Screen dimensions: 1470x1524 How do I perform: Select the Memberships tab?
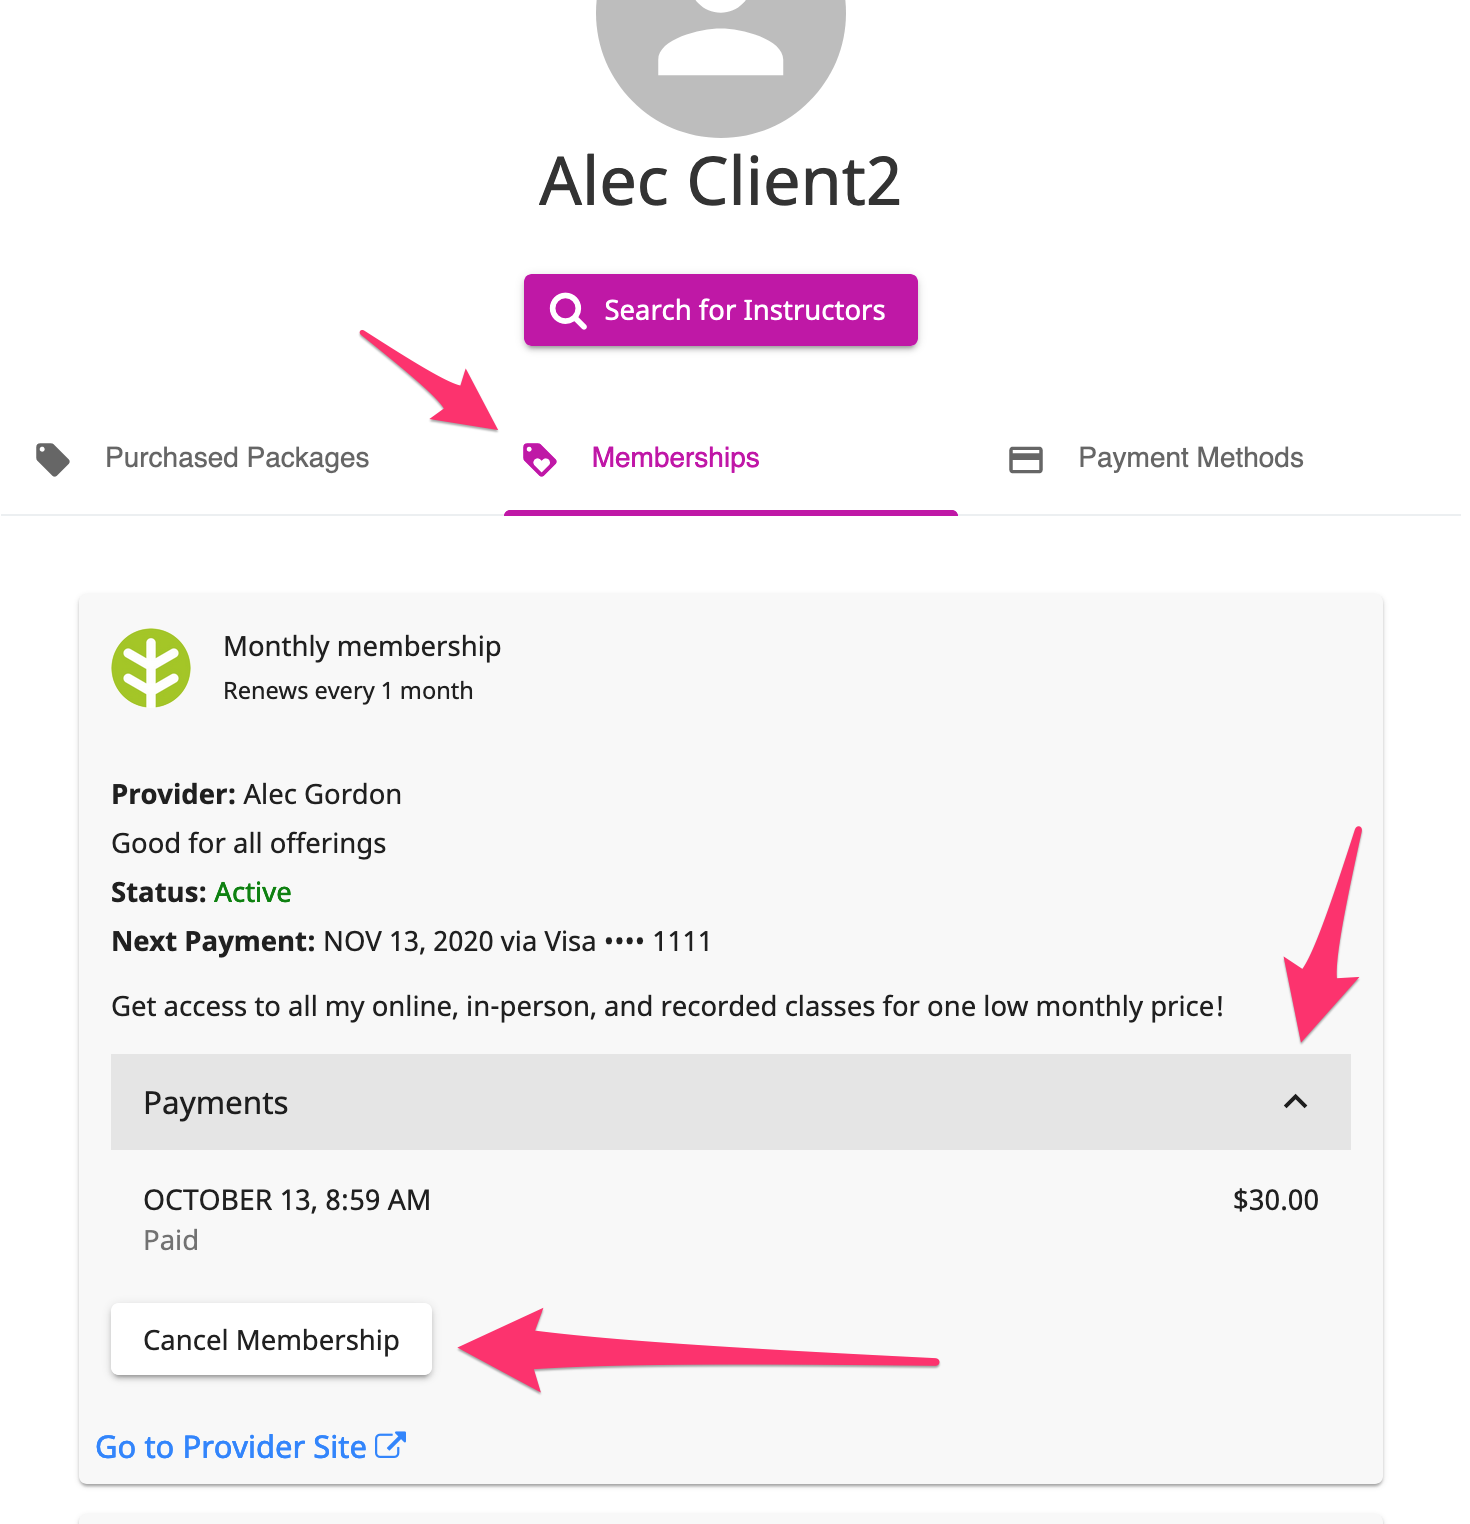[731, 458]
